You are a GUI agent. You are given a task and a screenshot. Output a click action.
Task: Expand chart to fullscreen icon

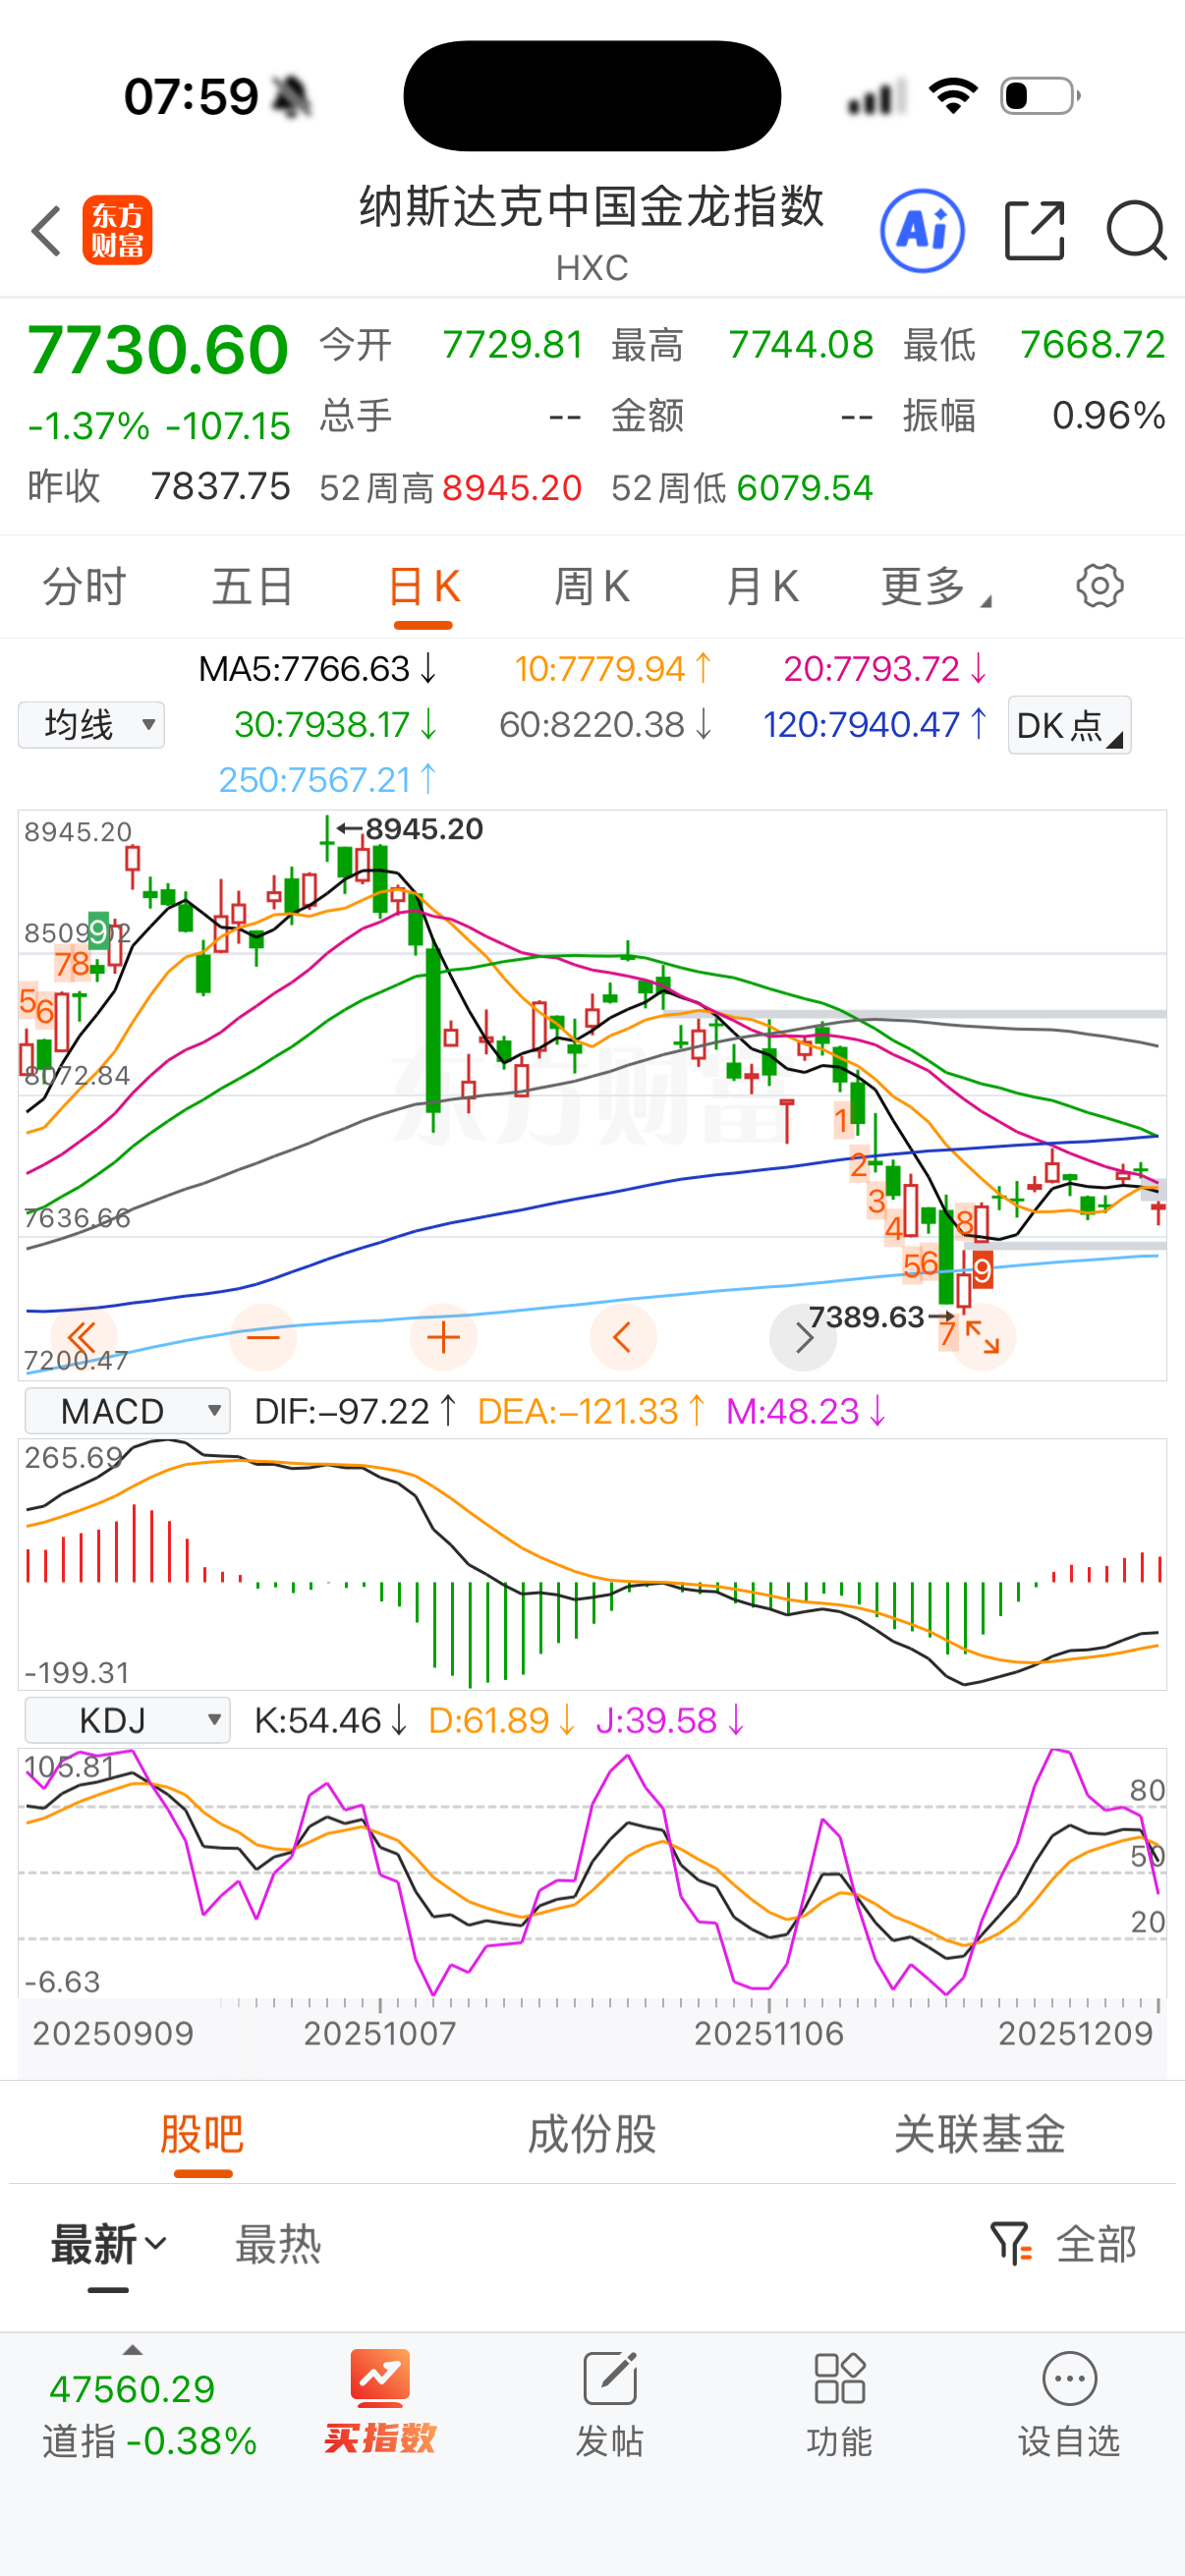[x=983, y=1337]
